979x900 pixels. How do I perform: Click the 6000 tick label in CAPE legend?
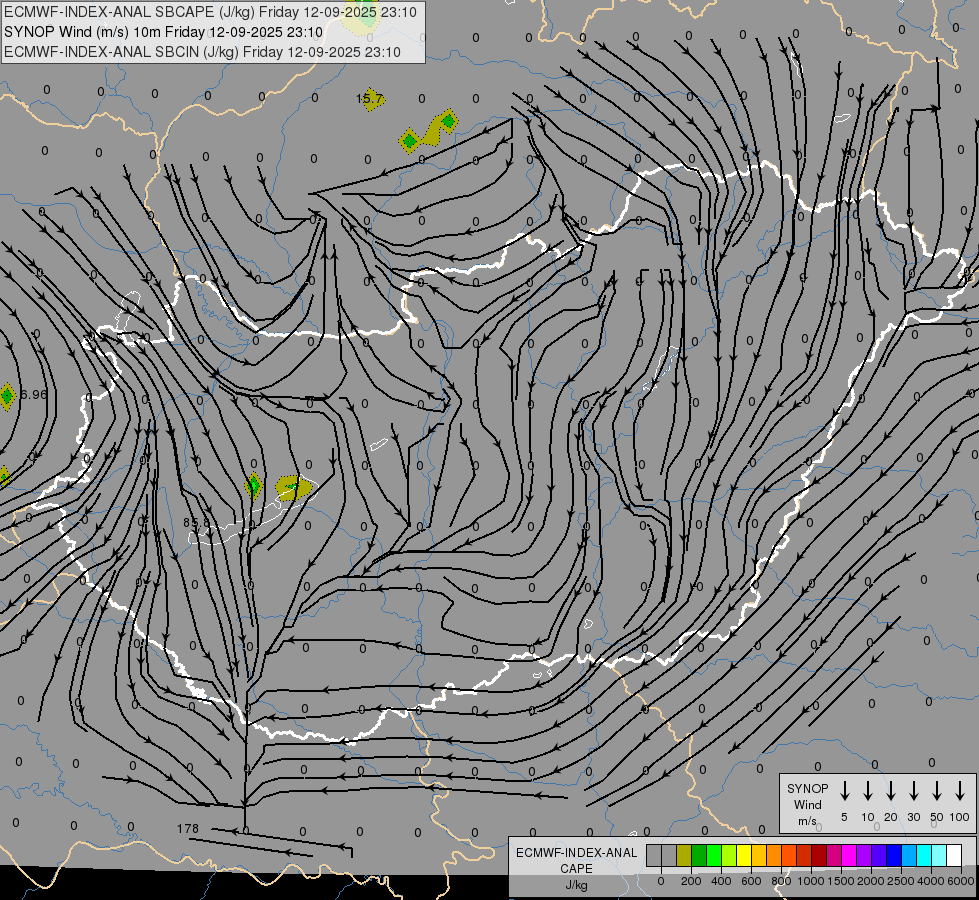click(x=961, y=881)
